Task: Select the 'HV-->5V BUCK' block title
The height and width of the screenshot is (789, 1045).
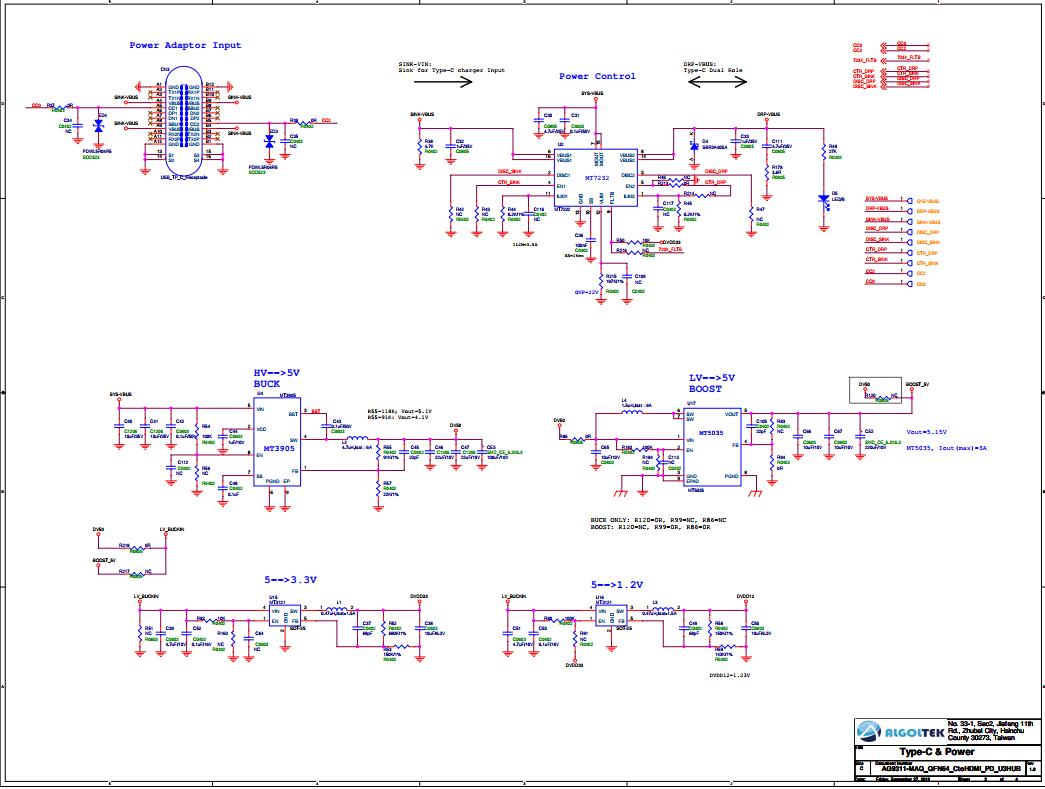Action: (277, 379)
